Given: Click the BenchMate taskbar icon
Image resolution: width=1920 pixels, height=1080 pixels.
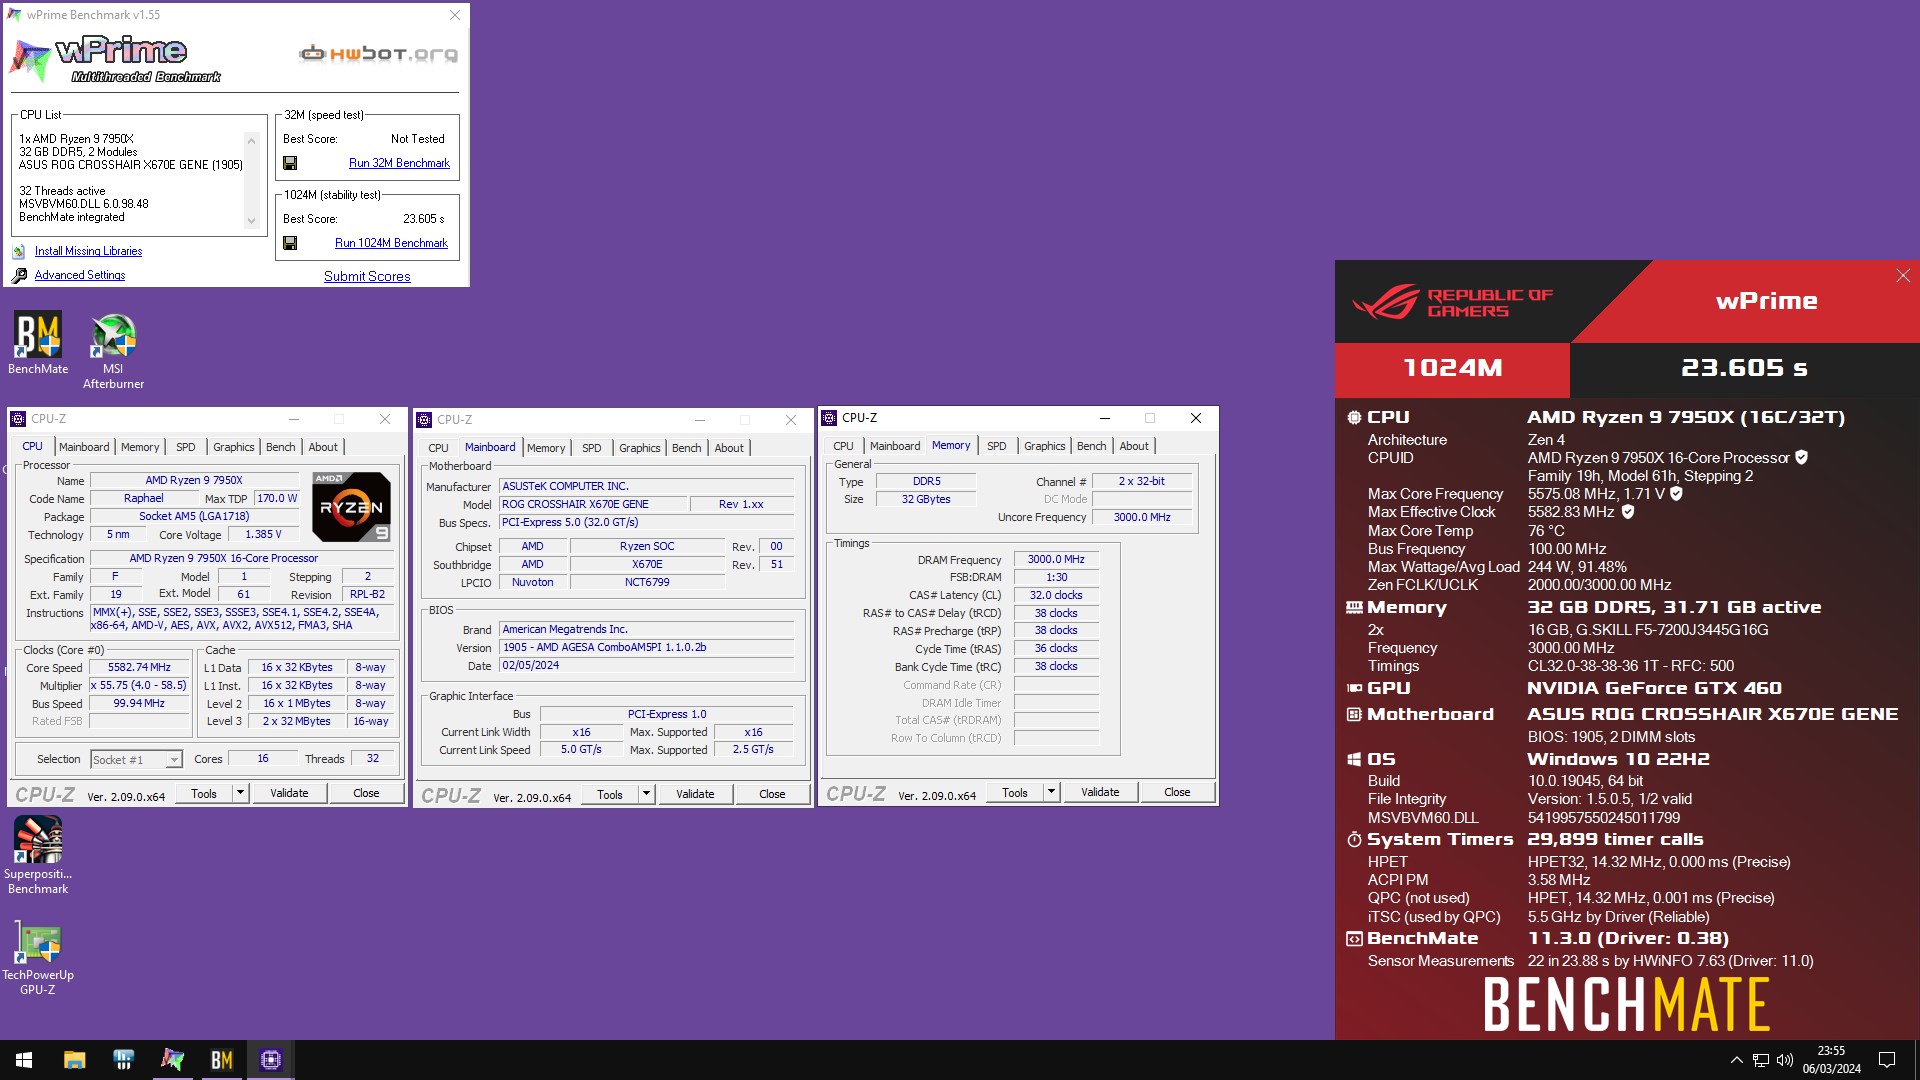Looking at the screenshot, I should coord(221,1060).
